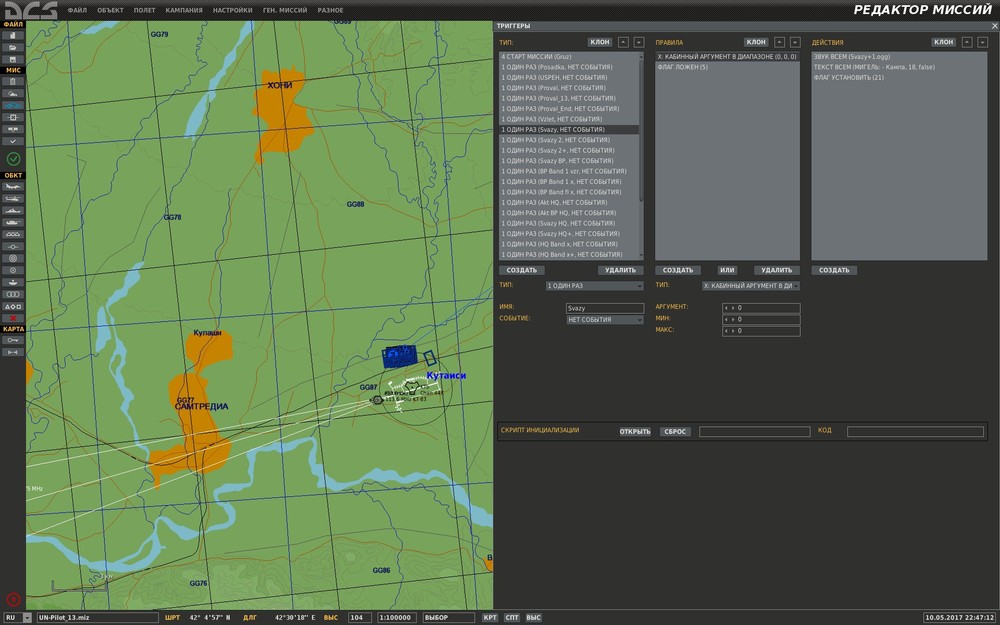Click the new mission file icon

13,35
